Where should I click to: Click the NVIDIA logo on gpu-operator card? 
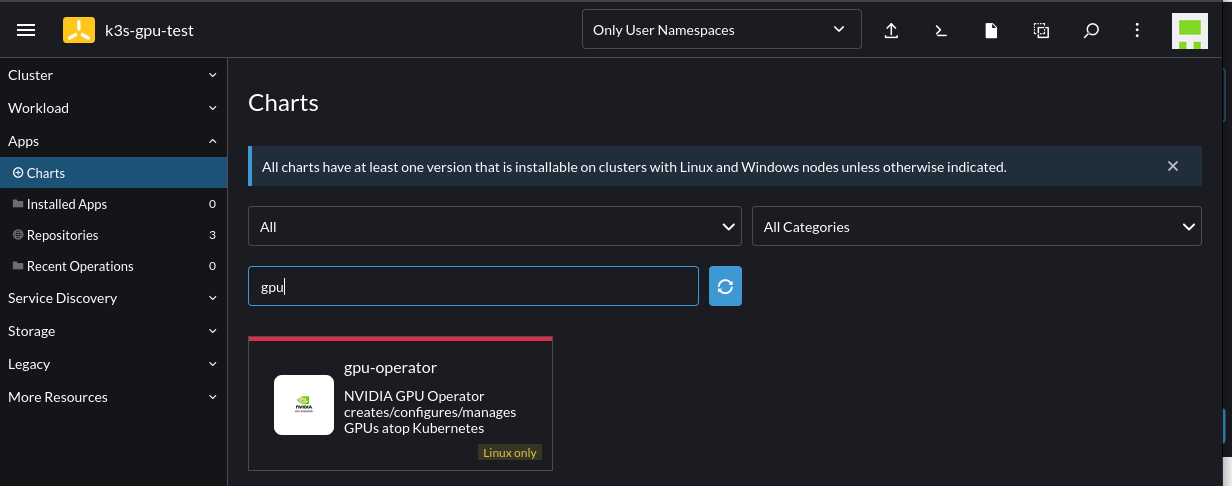pyautogui.click(x=304, y=405)
